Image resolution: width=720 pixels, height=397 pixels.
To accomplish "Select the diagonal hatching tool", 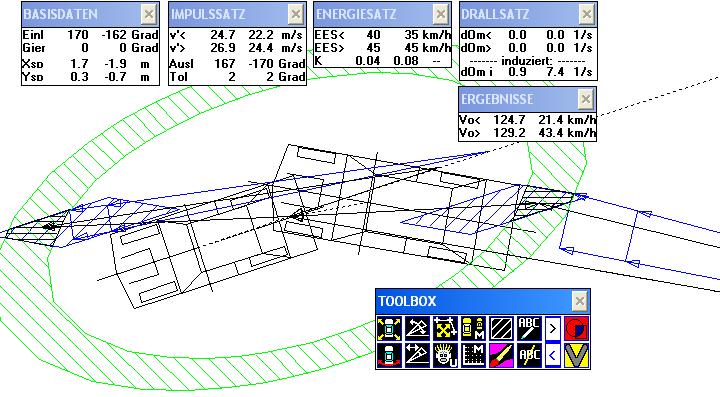I will pos(501,328).
